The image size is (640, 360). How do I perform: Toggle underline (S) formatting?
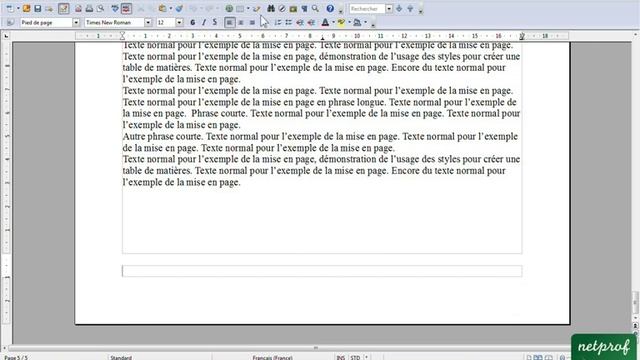[215, 22]
